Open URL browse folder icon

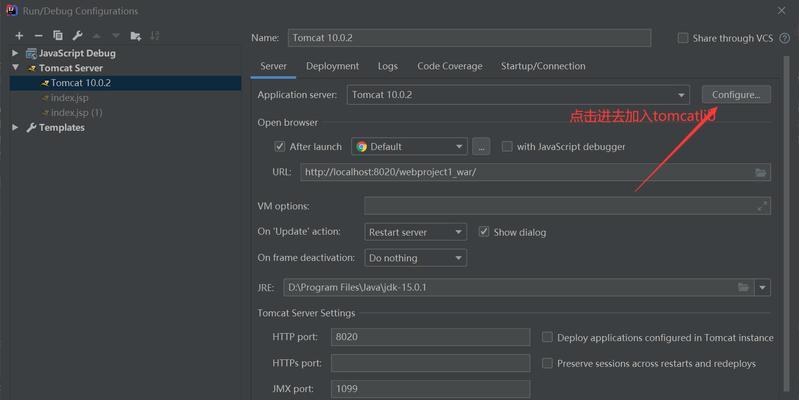click(x=760, y=172)
